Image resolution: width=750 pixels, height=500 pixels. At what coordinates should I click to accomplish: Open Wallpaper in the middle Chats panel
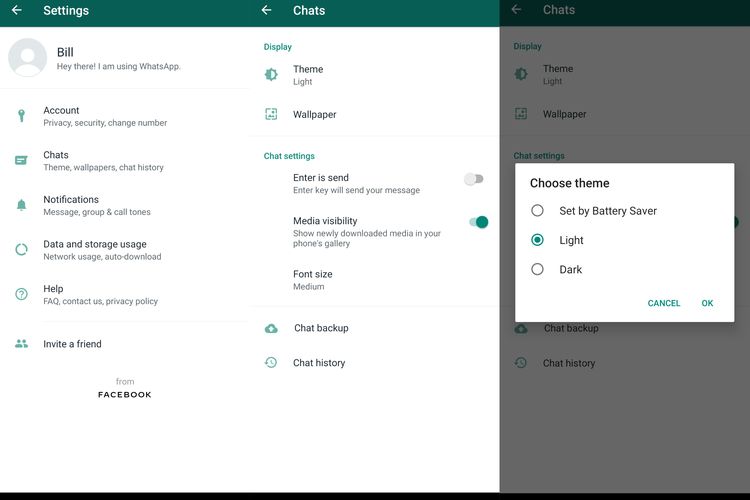375,114
